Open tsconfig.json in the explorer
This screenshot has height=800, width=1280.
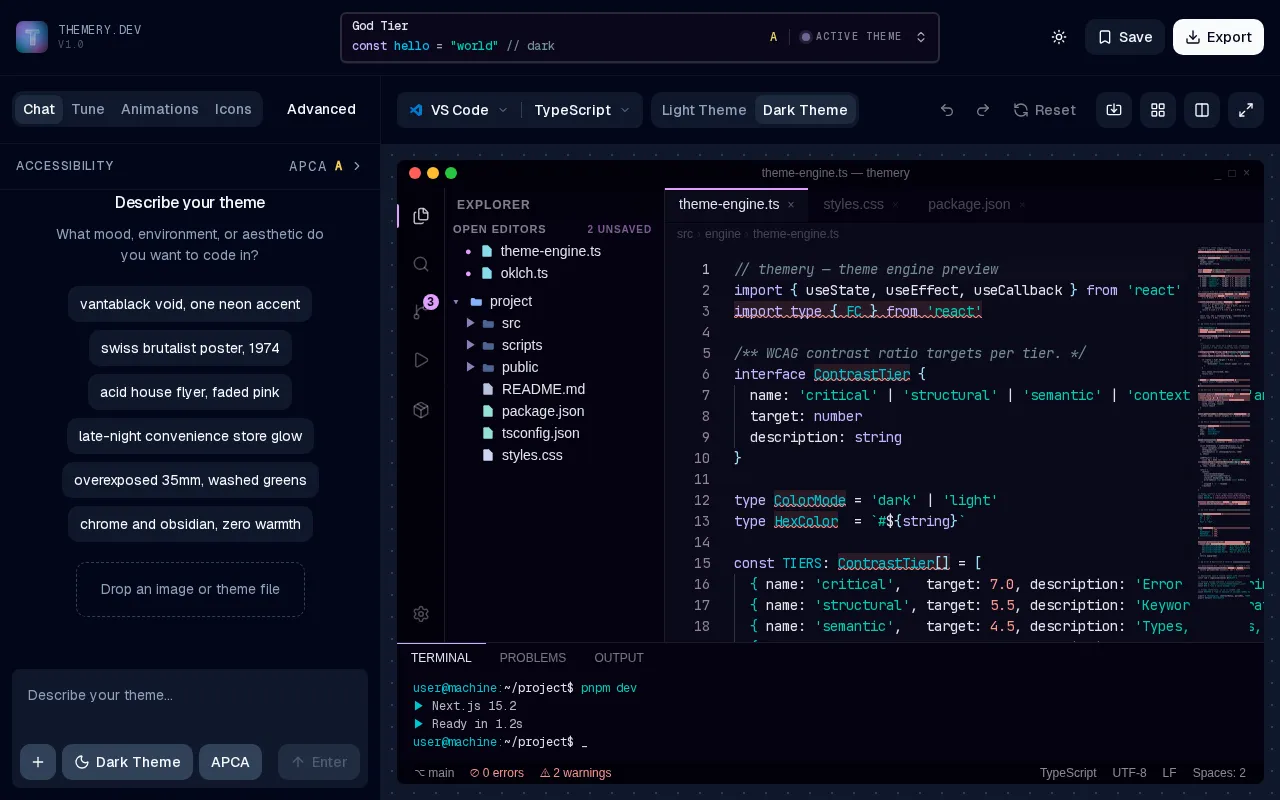[x=540, y=433]
